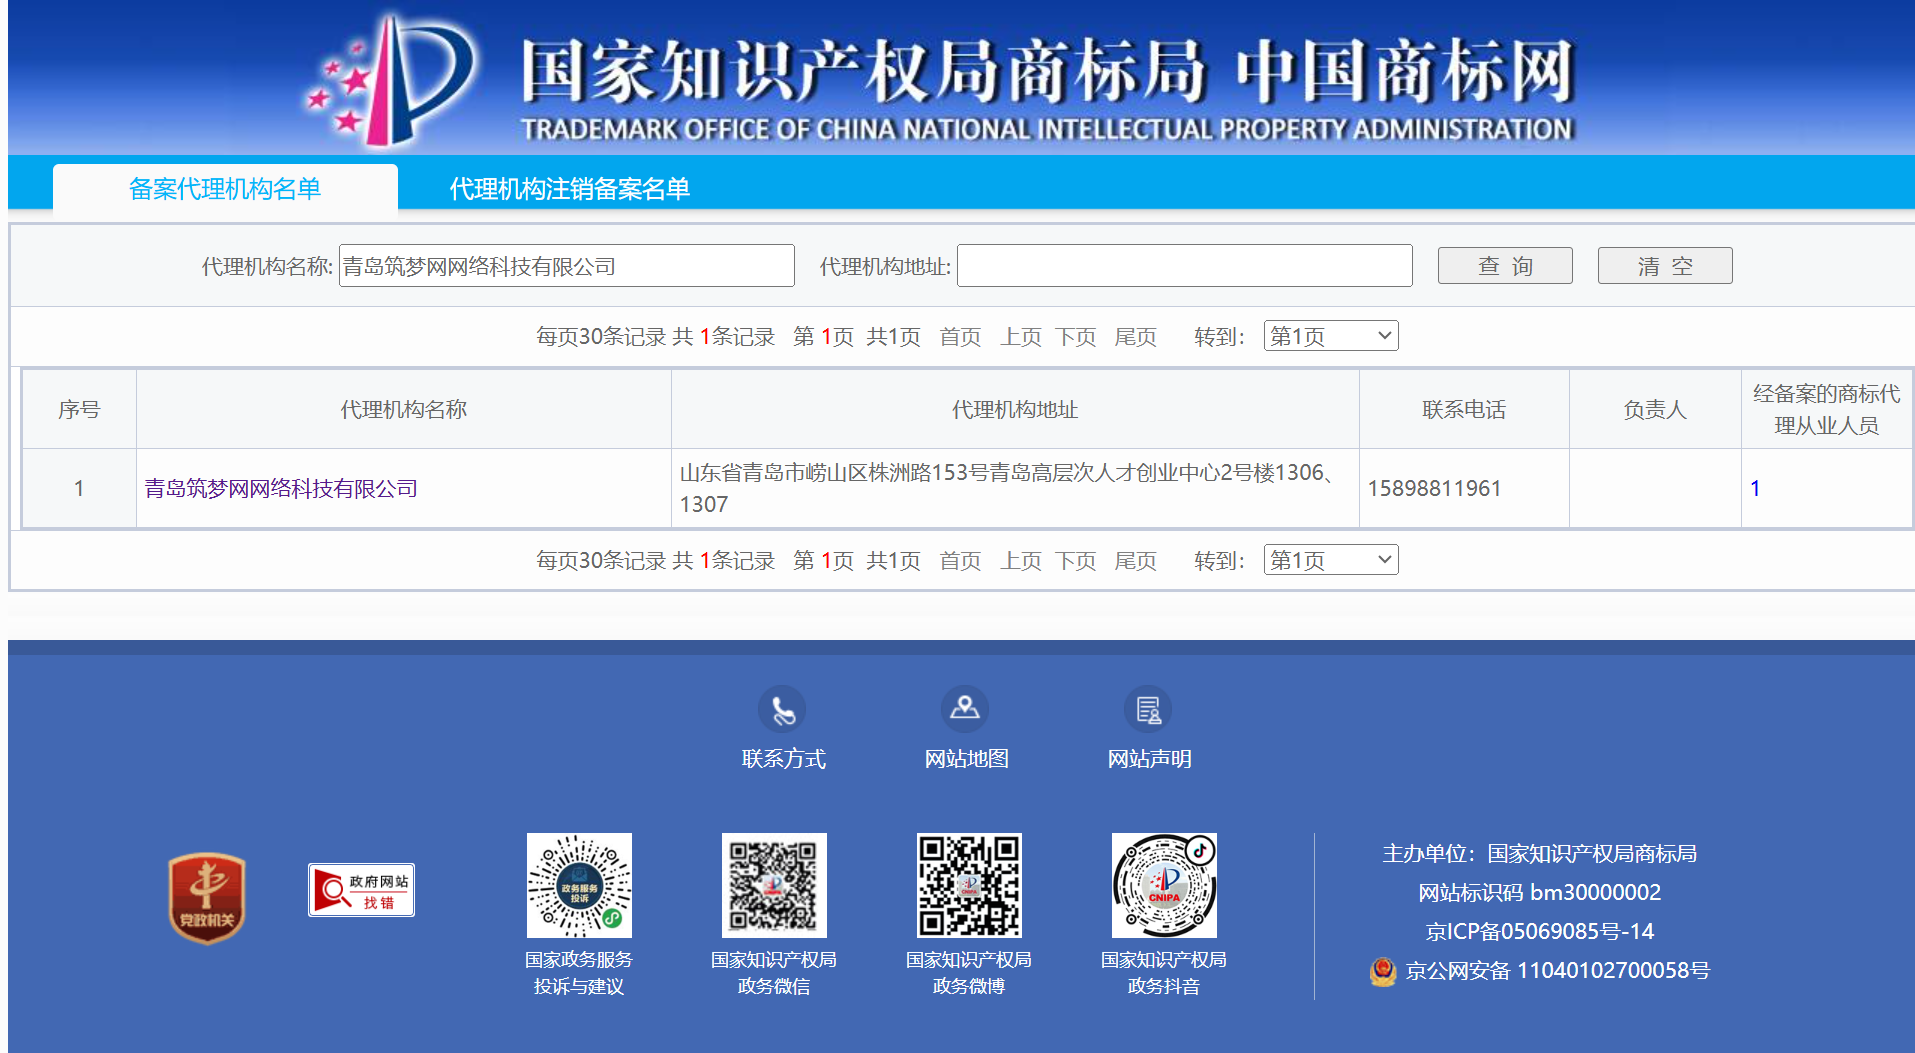
Task: Click the 网站声明 footer text link
Action: click(1149, 759)
